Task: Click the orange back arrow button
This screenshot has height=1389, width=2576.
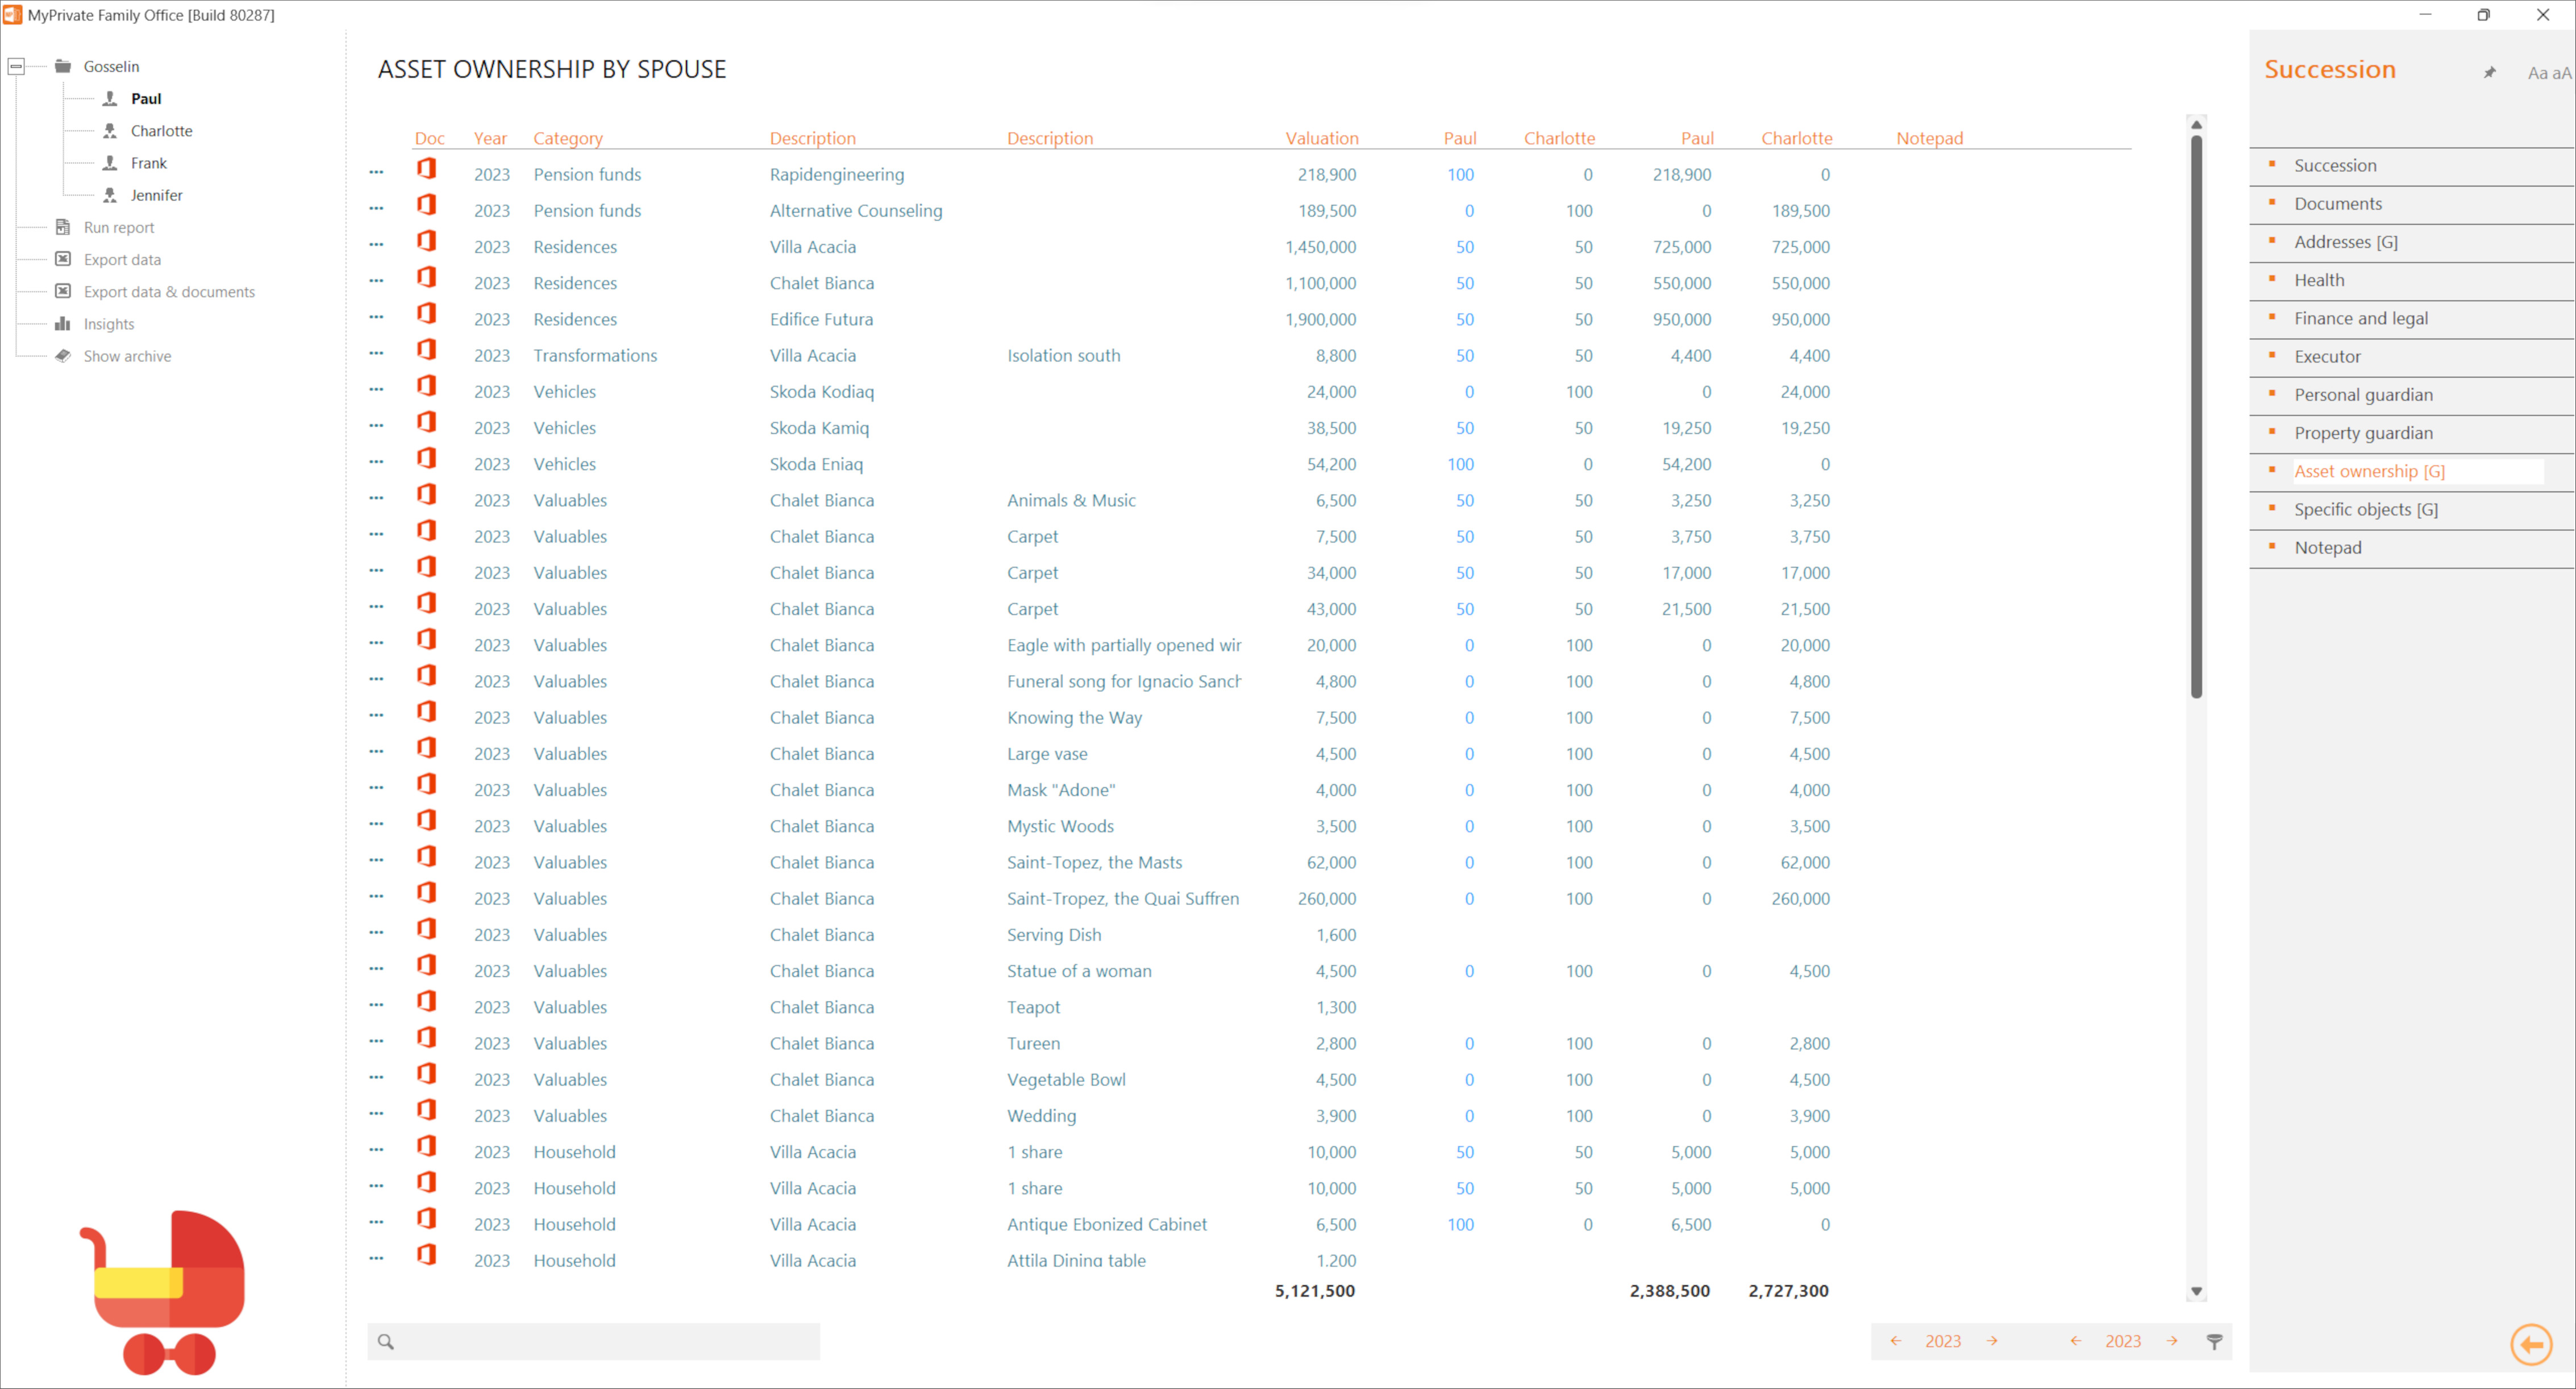Action: (x=2531, y=1344)
